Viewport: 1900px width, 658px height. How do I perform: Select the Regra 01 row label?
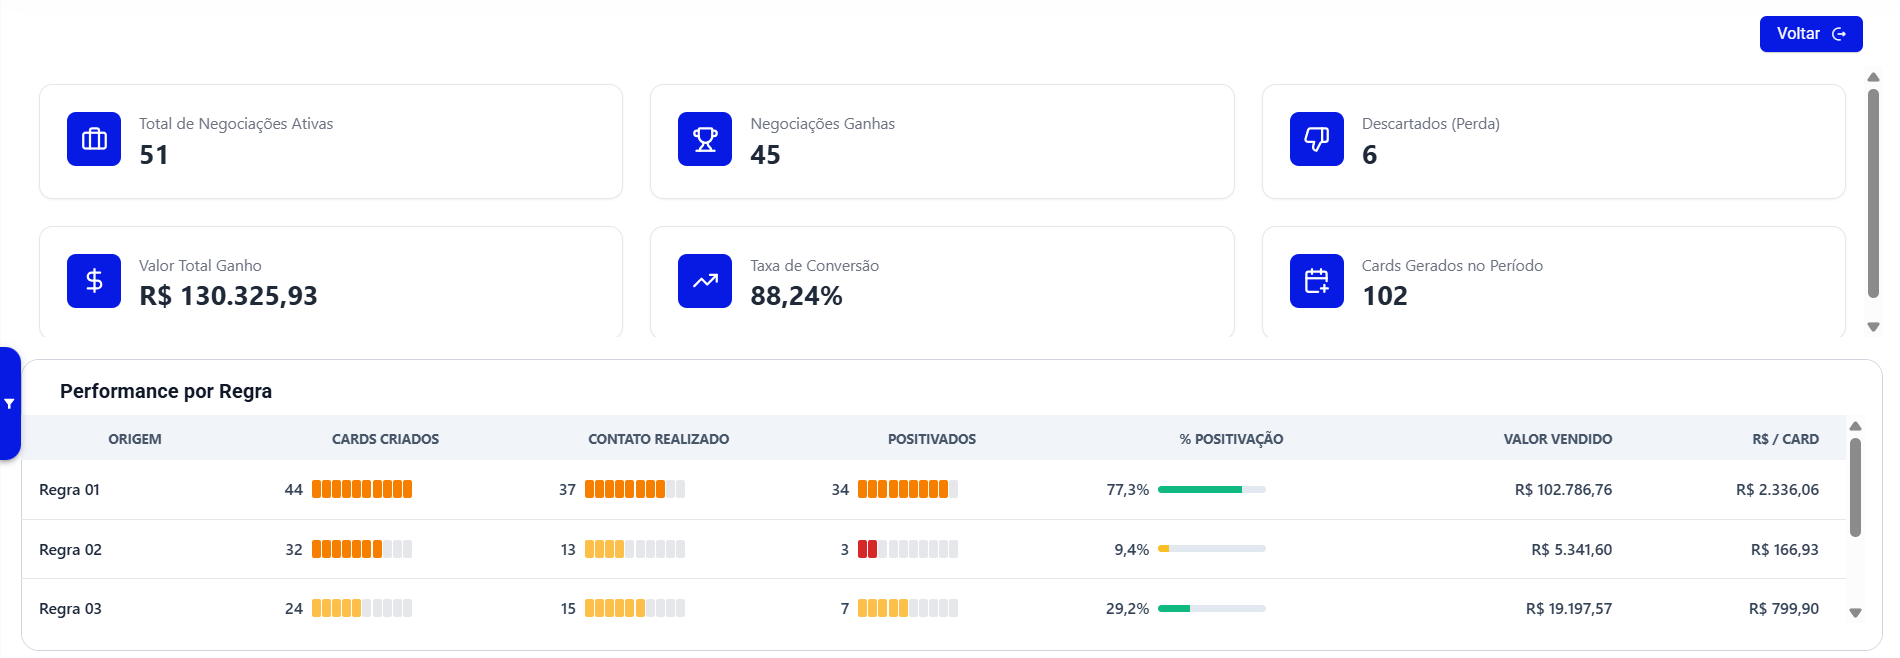70,490
